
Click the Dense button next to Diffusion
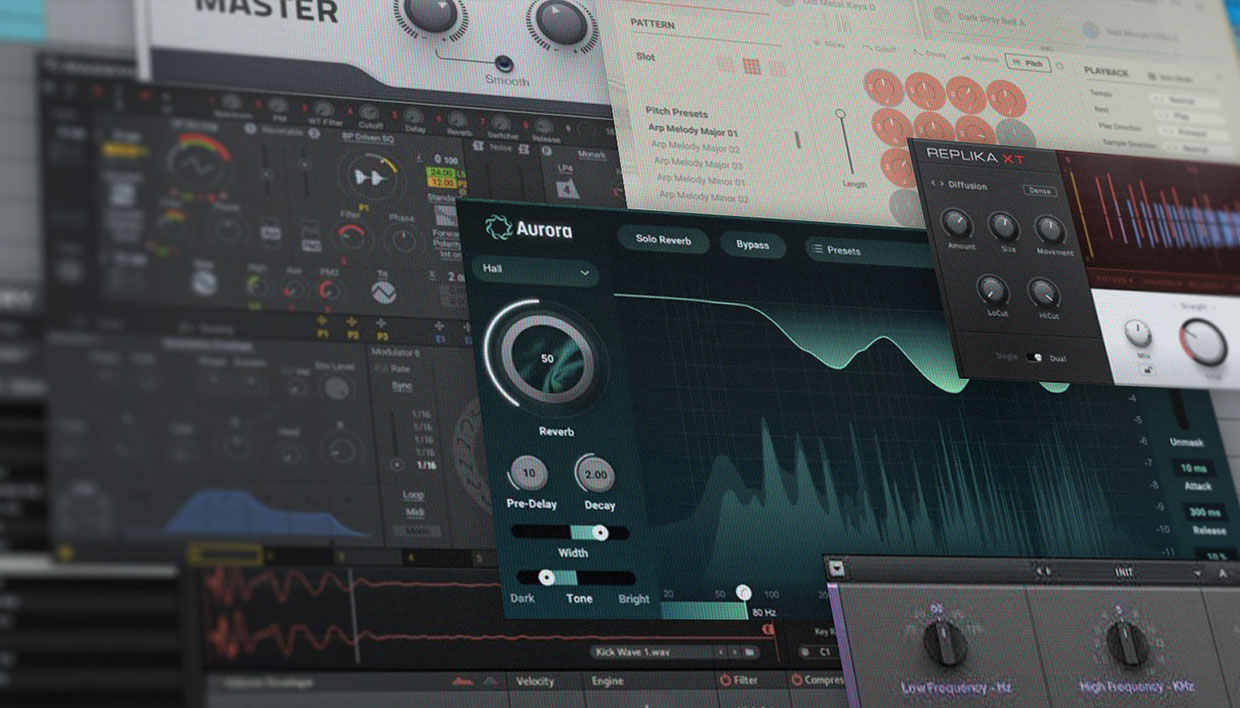pyautogui.click(x=1039, y=190)
